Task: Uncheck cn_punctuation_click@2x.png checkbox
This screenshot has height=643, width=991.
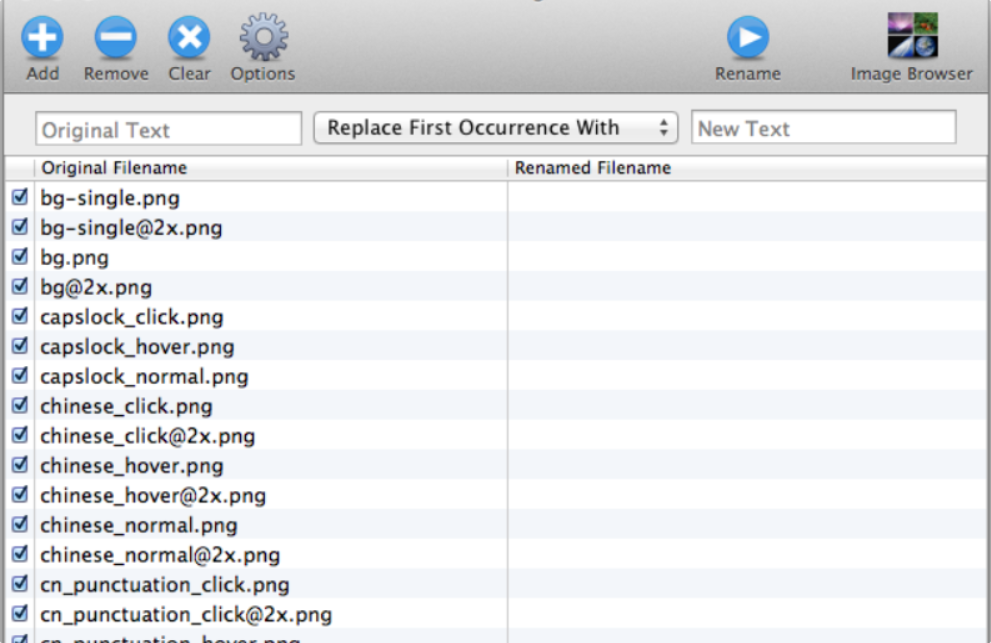Action: click(20, 613)
